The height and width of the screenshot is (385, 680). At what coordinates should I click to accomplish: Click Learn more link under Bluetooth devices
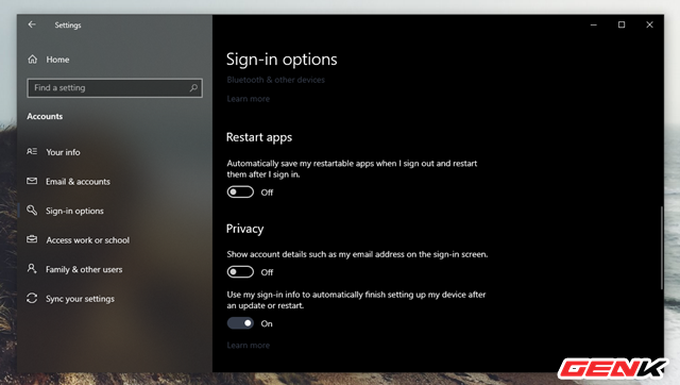pyautogui.click(x=248, y=99)
